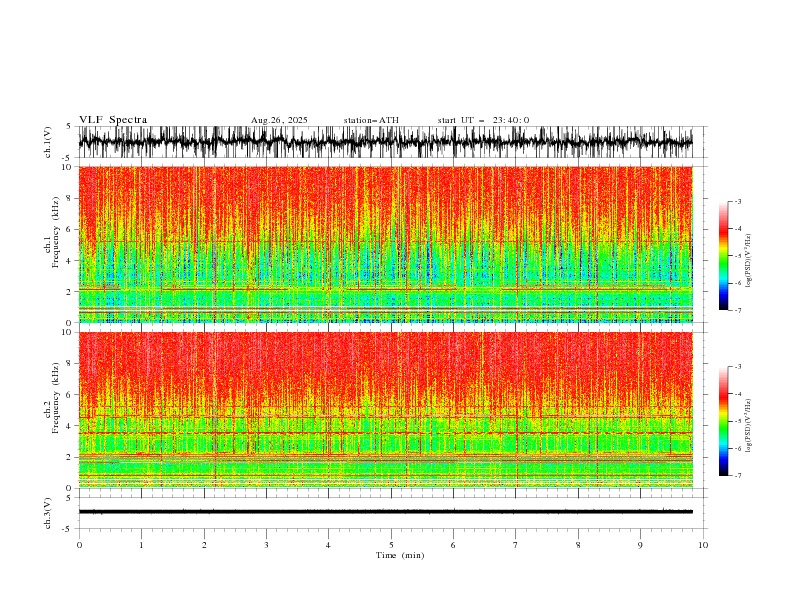Click the log(PSD) label beside ch.2 color bar

pos(748,426)
